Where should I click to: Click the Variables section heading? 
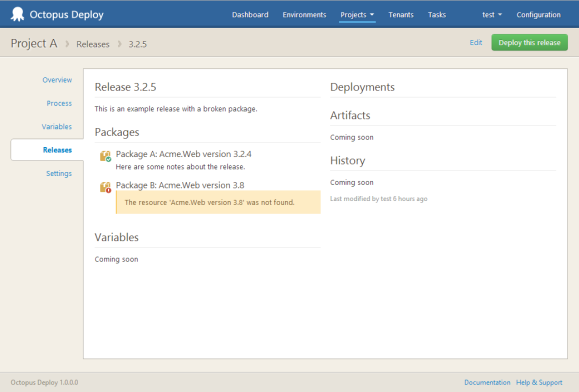click(x=116, y=237)
